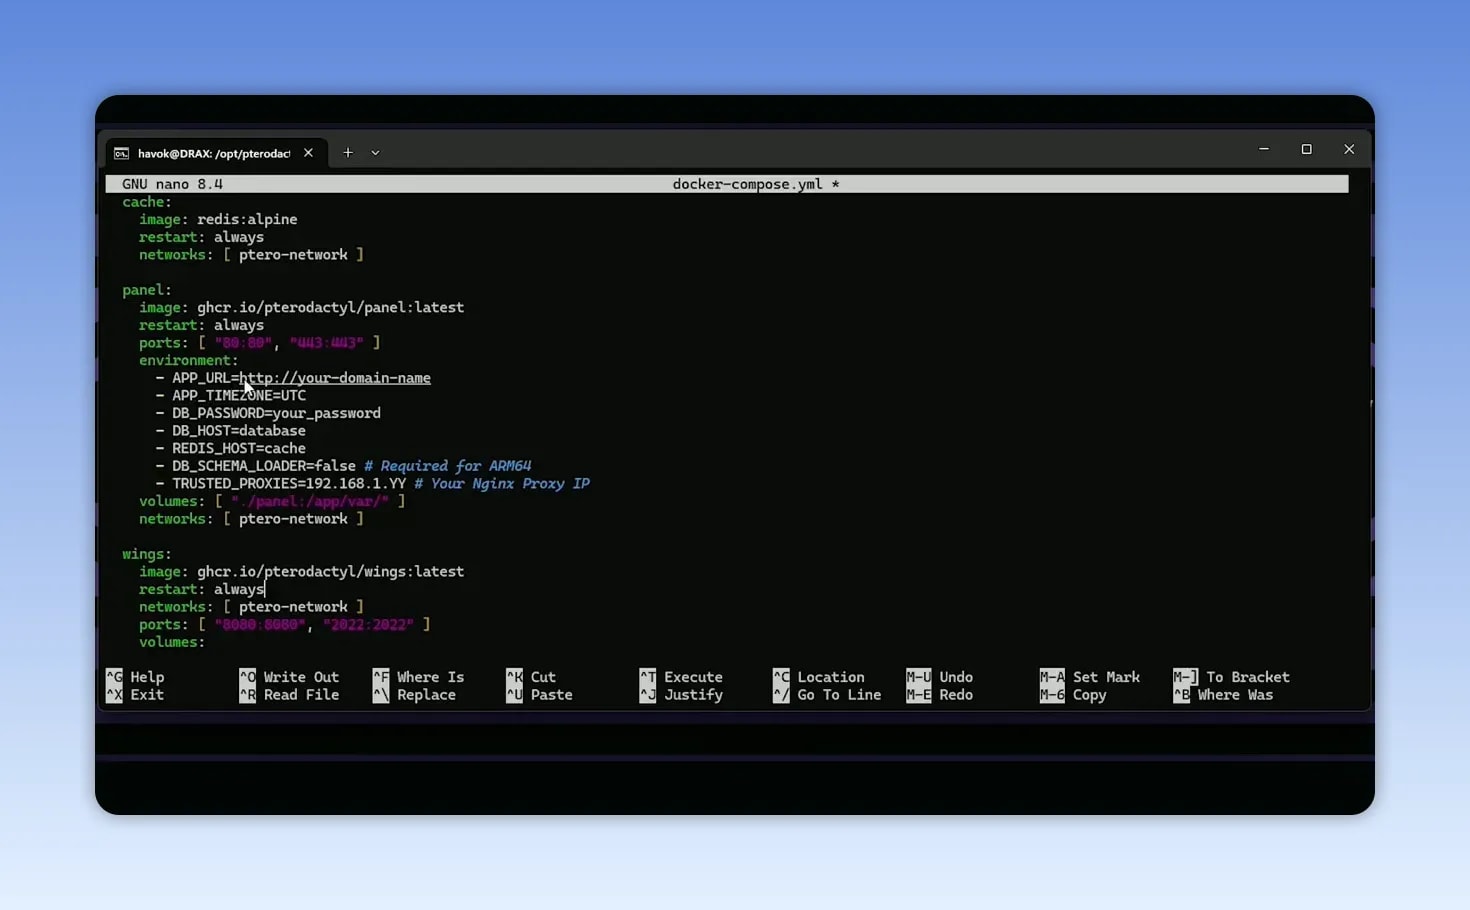Click the ^F Where Is shortcut
1470x910 pixels.
418,677
